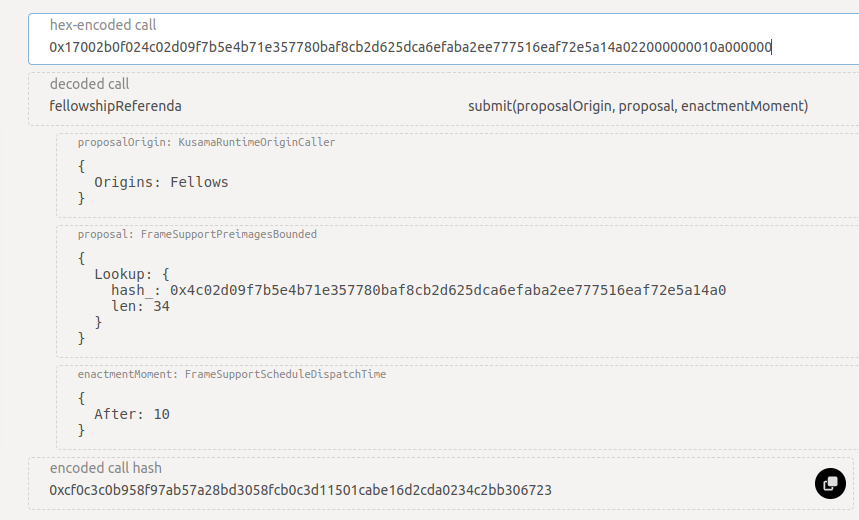Screen dimensions: 859x520
Task: Click the decoded call label
Action: point(89,84)
